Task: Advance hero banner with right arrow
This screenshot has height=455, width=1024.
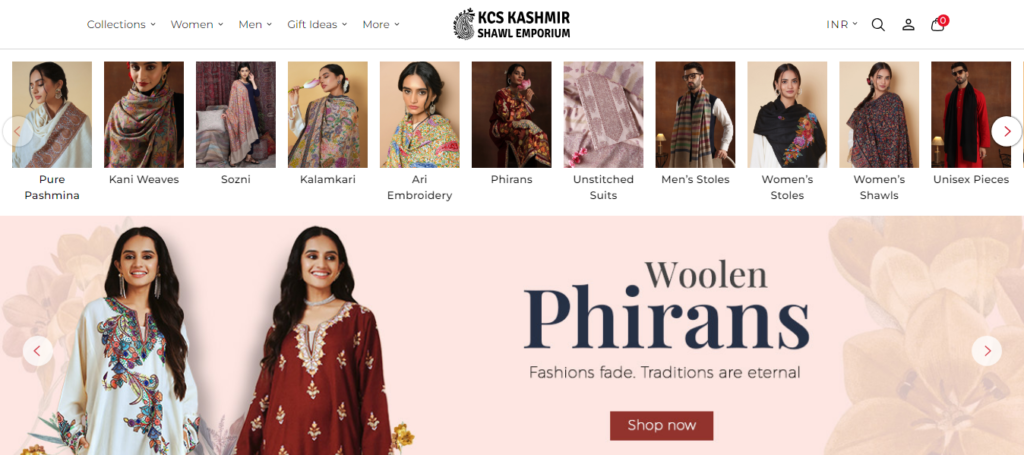Action: (986, 351)
